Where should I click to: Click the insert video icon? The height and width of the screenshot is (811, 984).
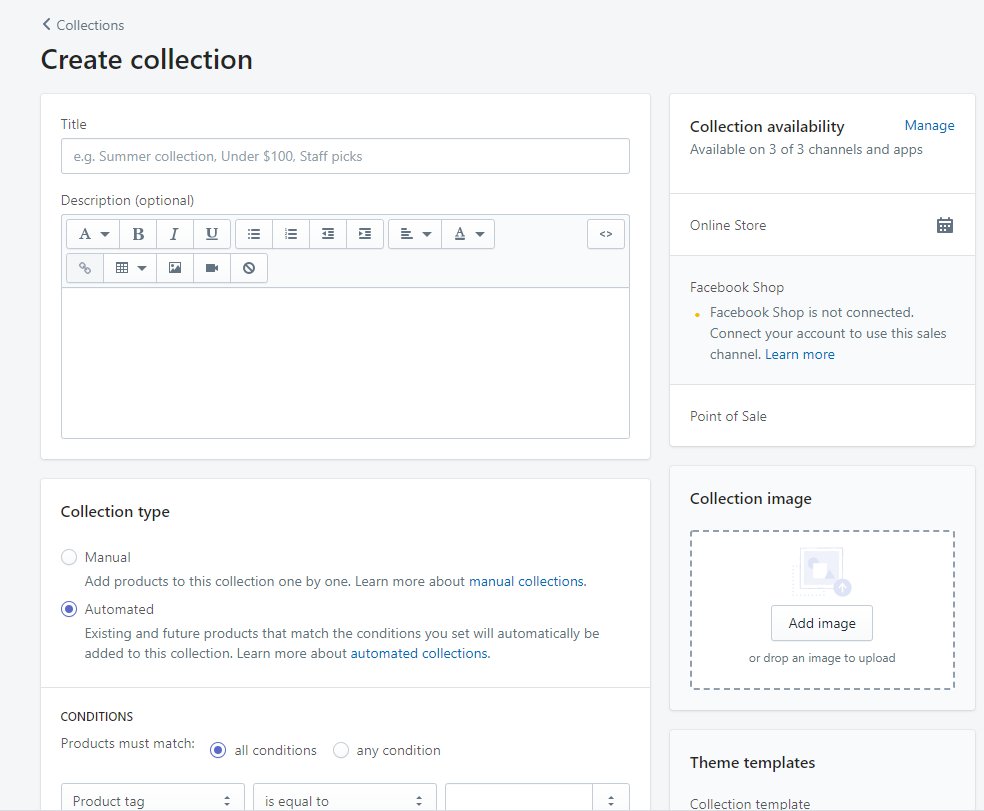point(212,268)
